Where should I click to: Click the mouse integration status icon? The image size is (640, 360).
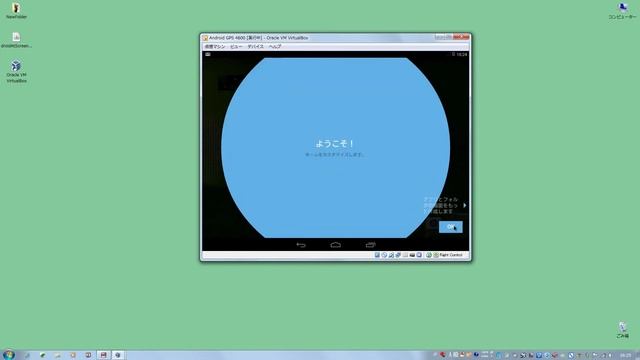(x=429, y=255)
